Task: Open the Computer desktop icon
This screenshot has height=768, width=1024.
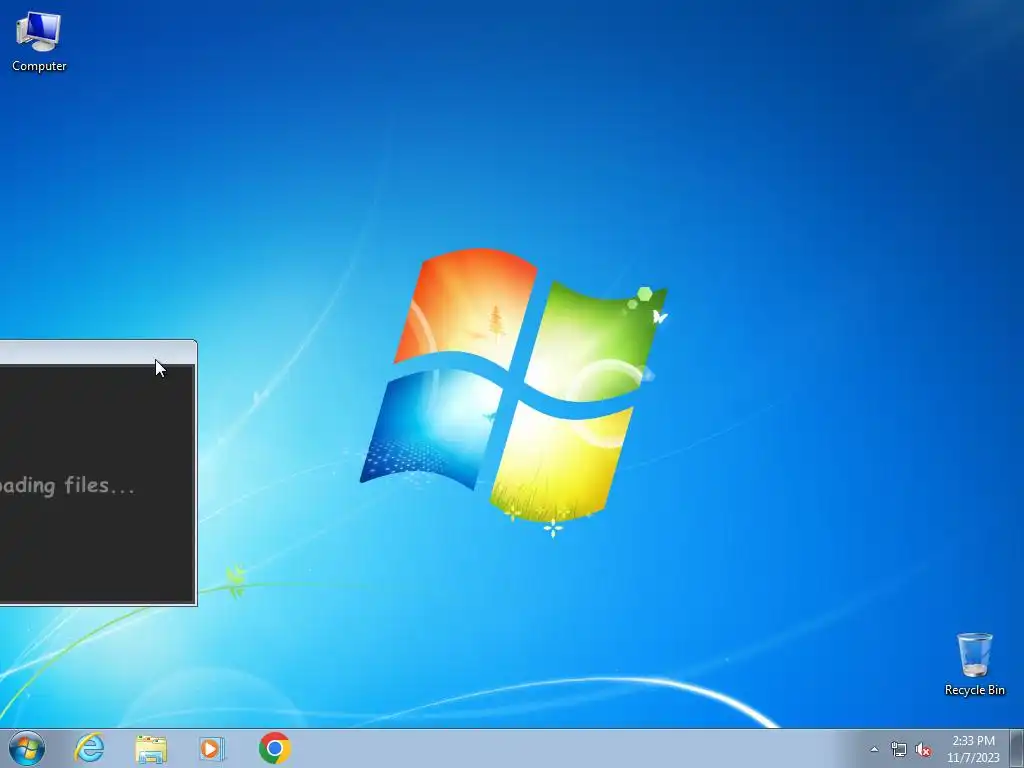Action: [x=39, y=32]
